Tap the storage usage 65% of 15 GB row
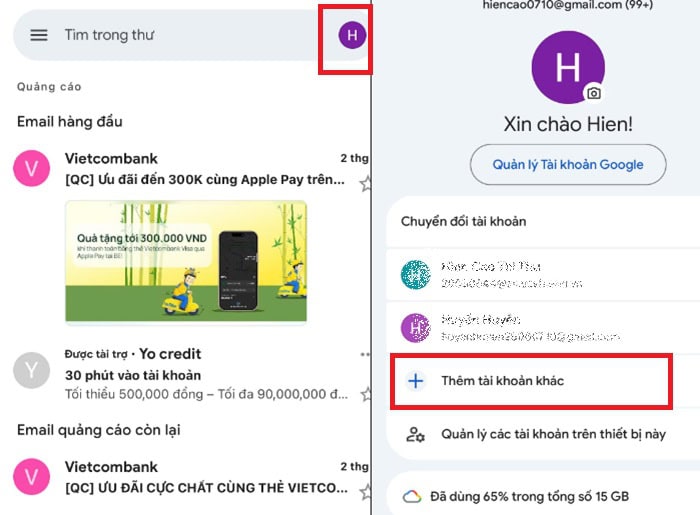 pyautogui.click(x=543, y=496)
